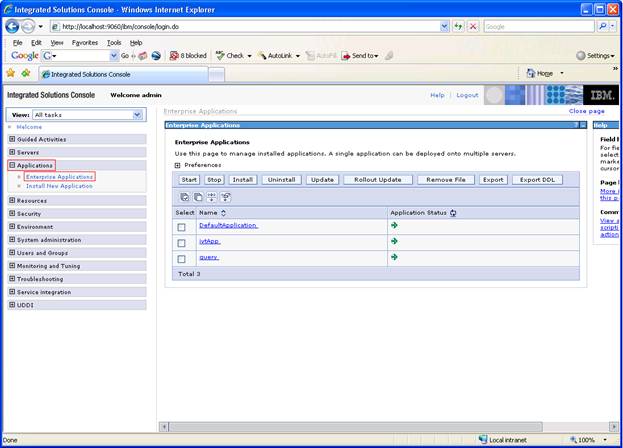
Task: Open the Edit menu
Action: pyautogui.click(x=36, y=42)
